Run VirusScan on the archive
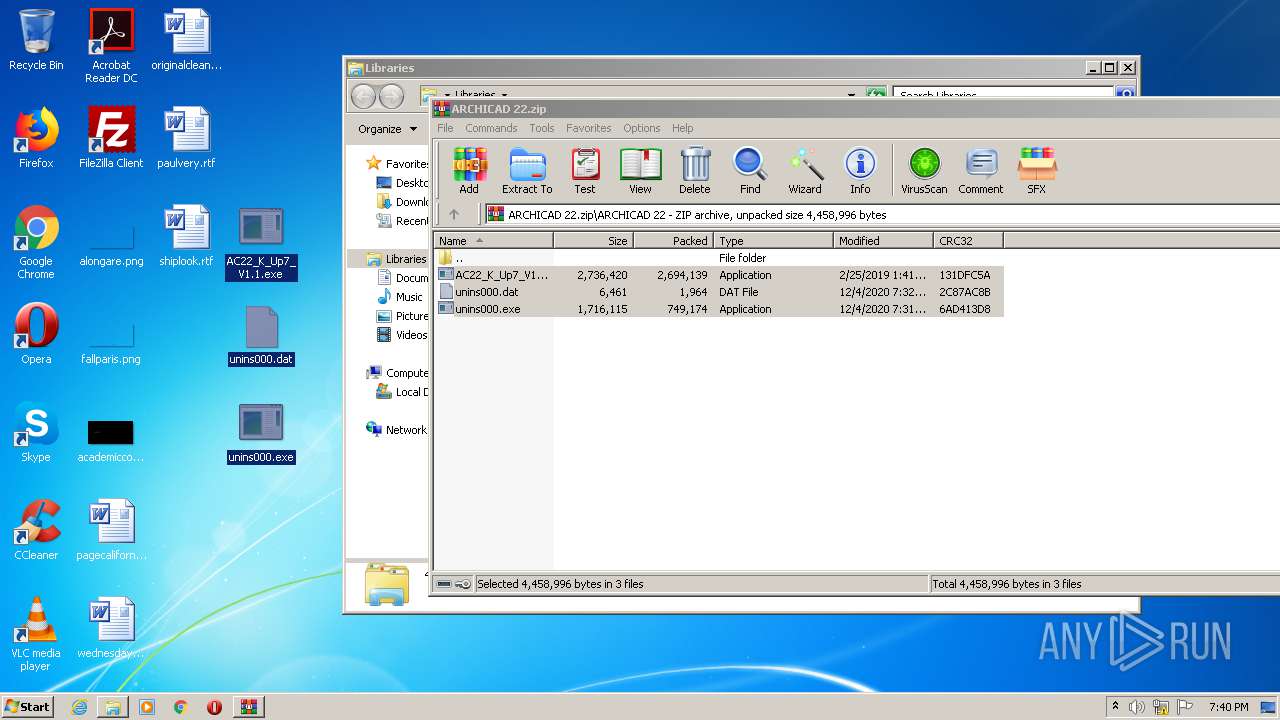 pos(924,170)
